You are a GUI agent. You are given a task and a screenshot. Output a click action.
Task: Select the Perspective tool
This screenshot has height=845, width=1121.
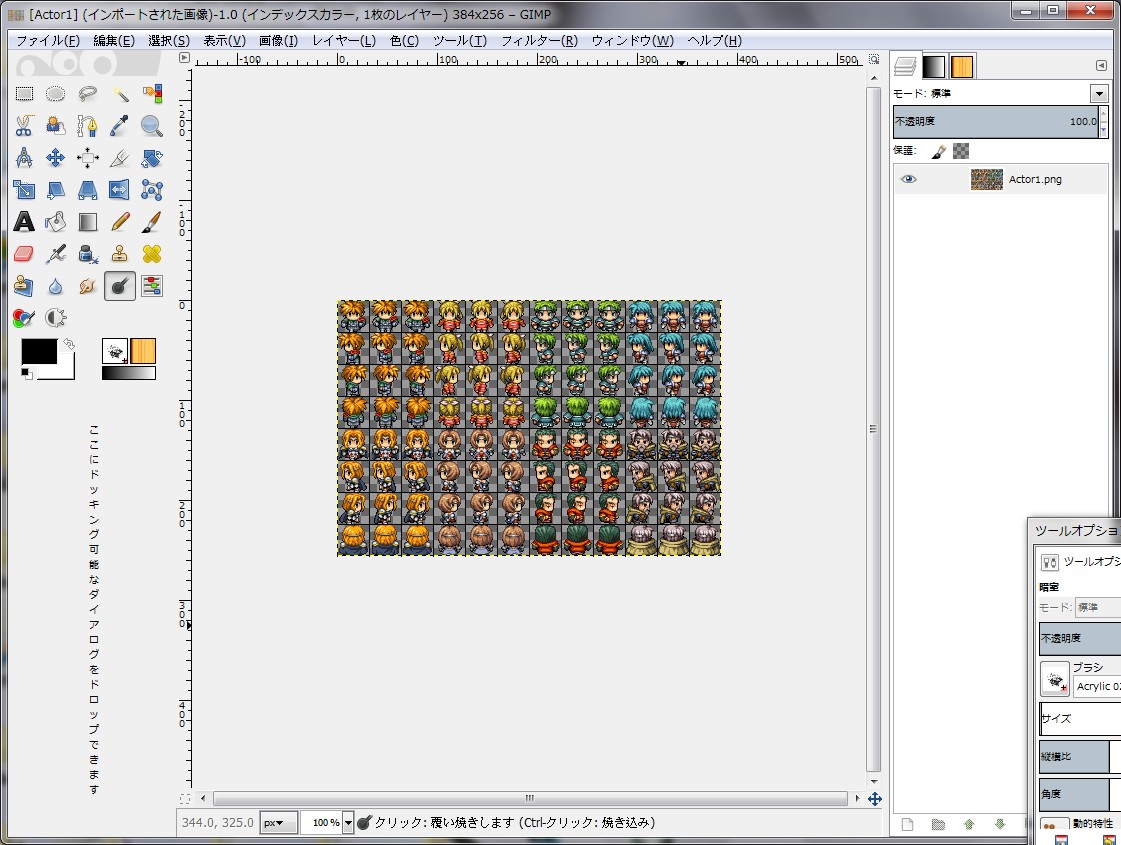pyautogui.click(x=87, y=190)
